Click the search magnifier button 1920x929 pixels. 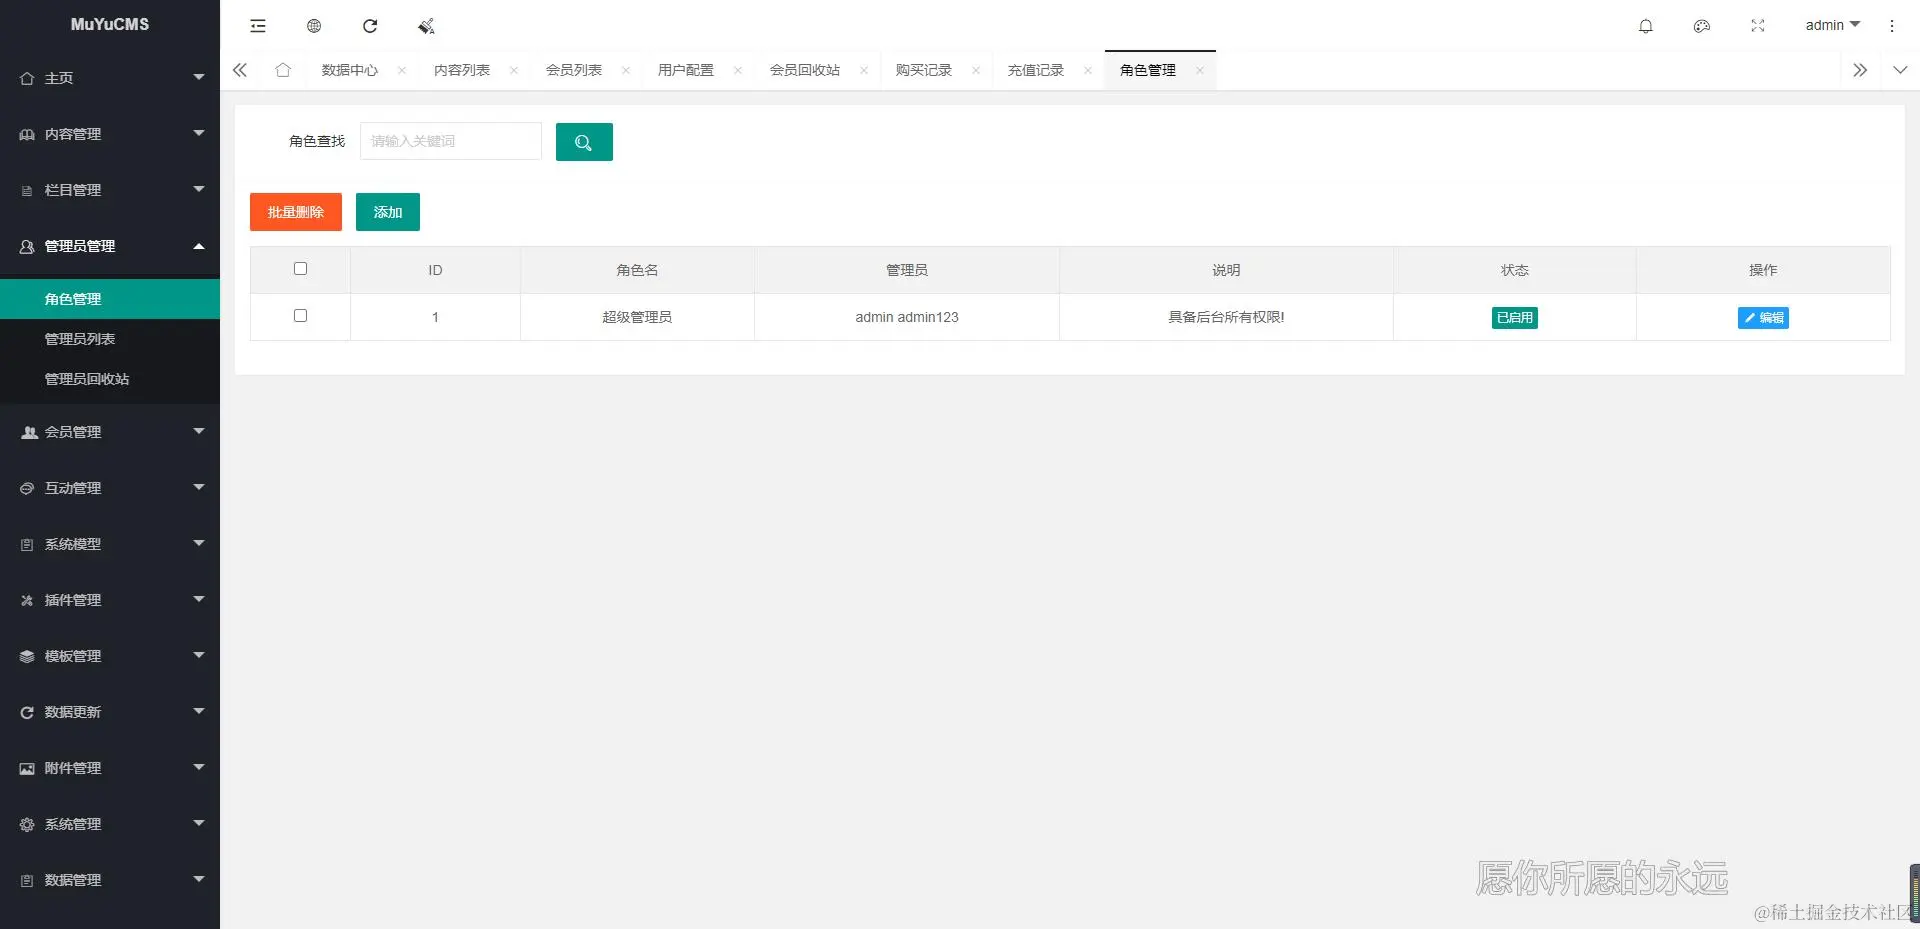click(584, 141)
